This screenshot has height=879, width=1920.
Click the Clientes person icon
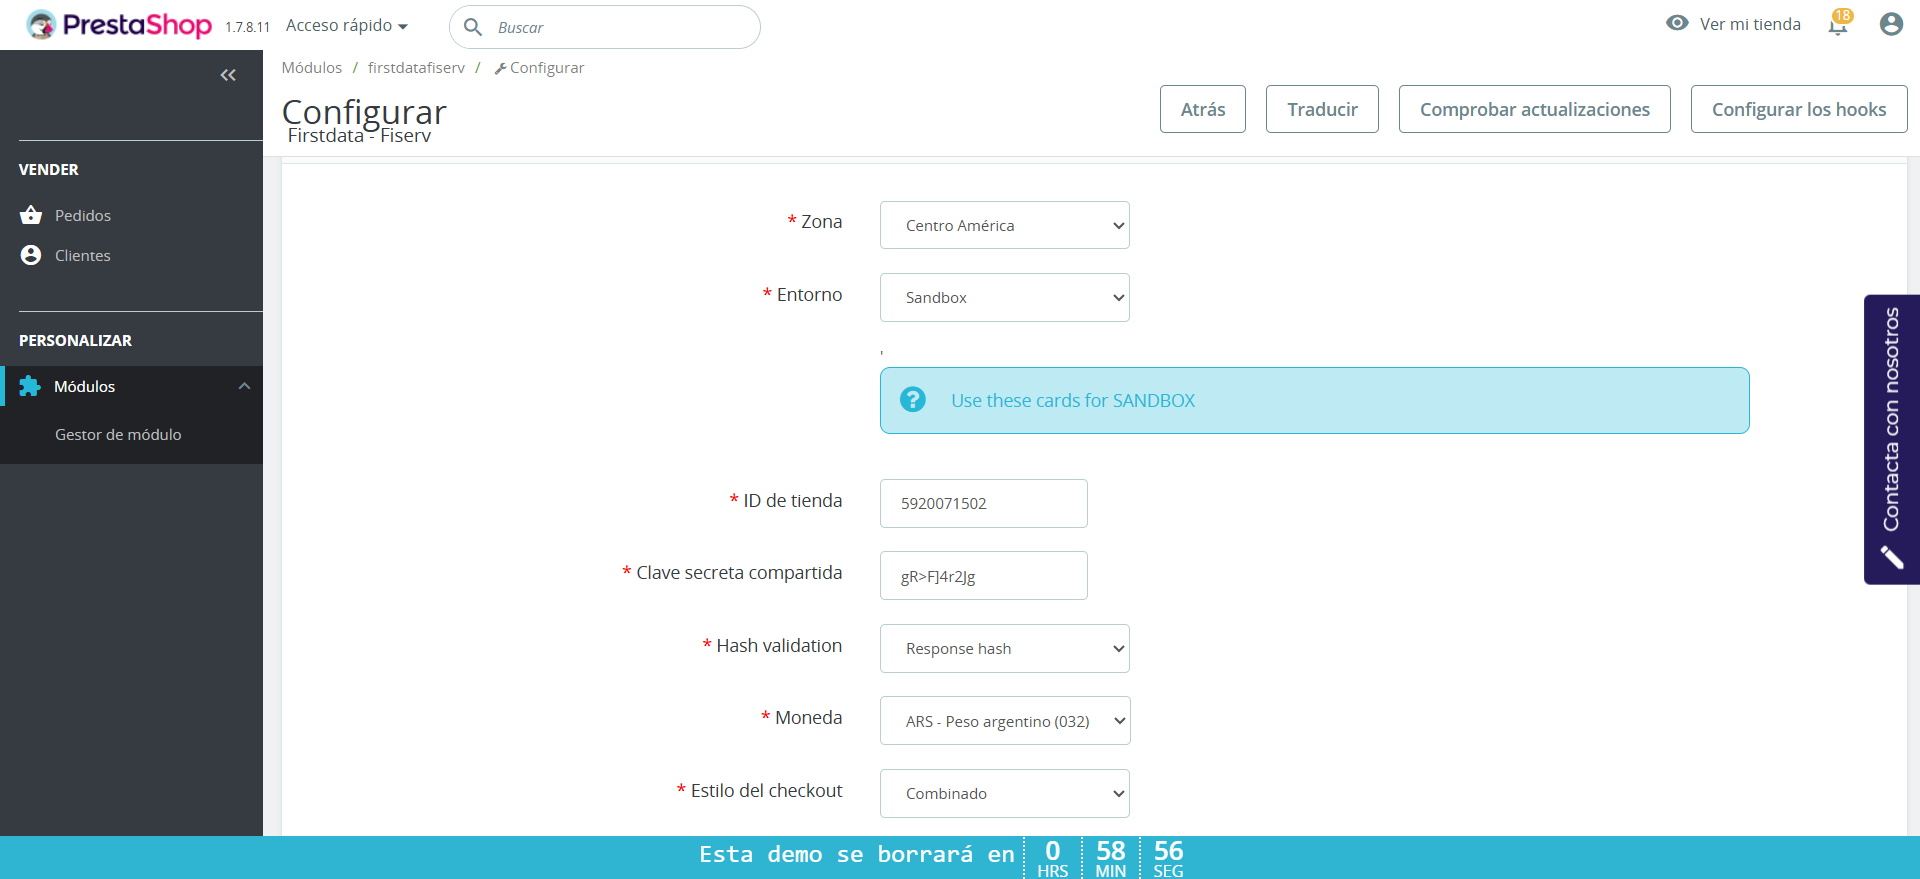click(31, 255)
